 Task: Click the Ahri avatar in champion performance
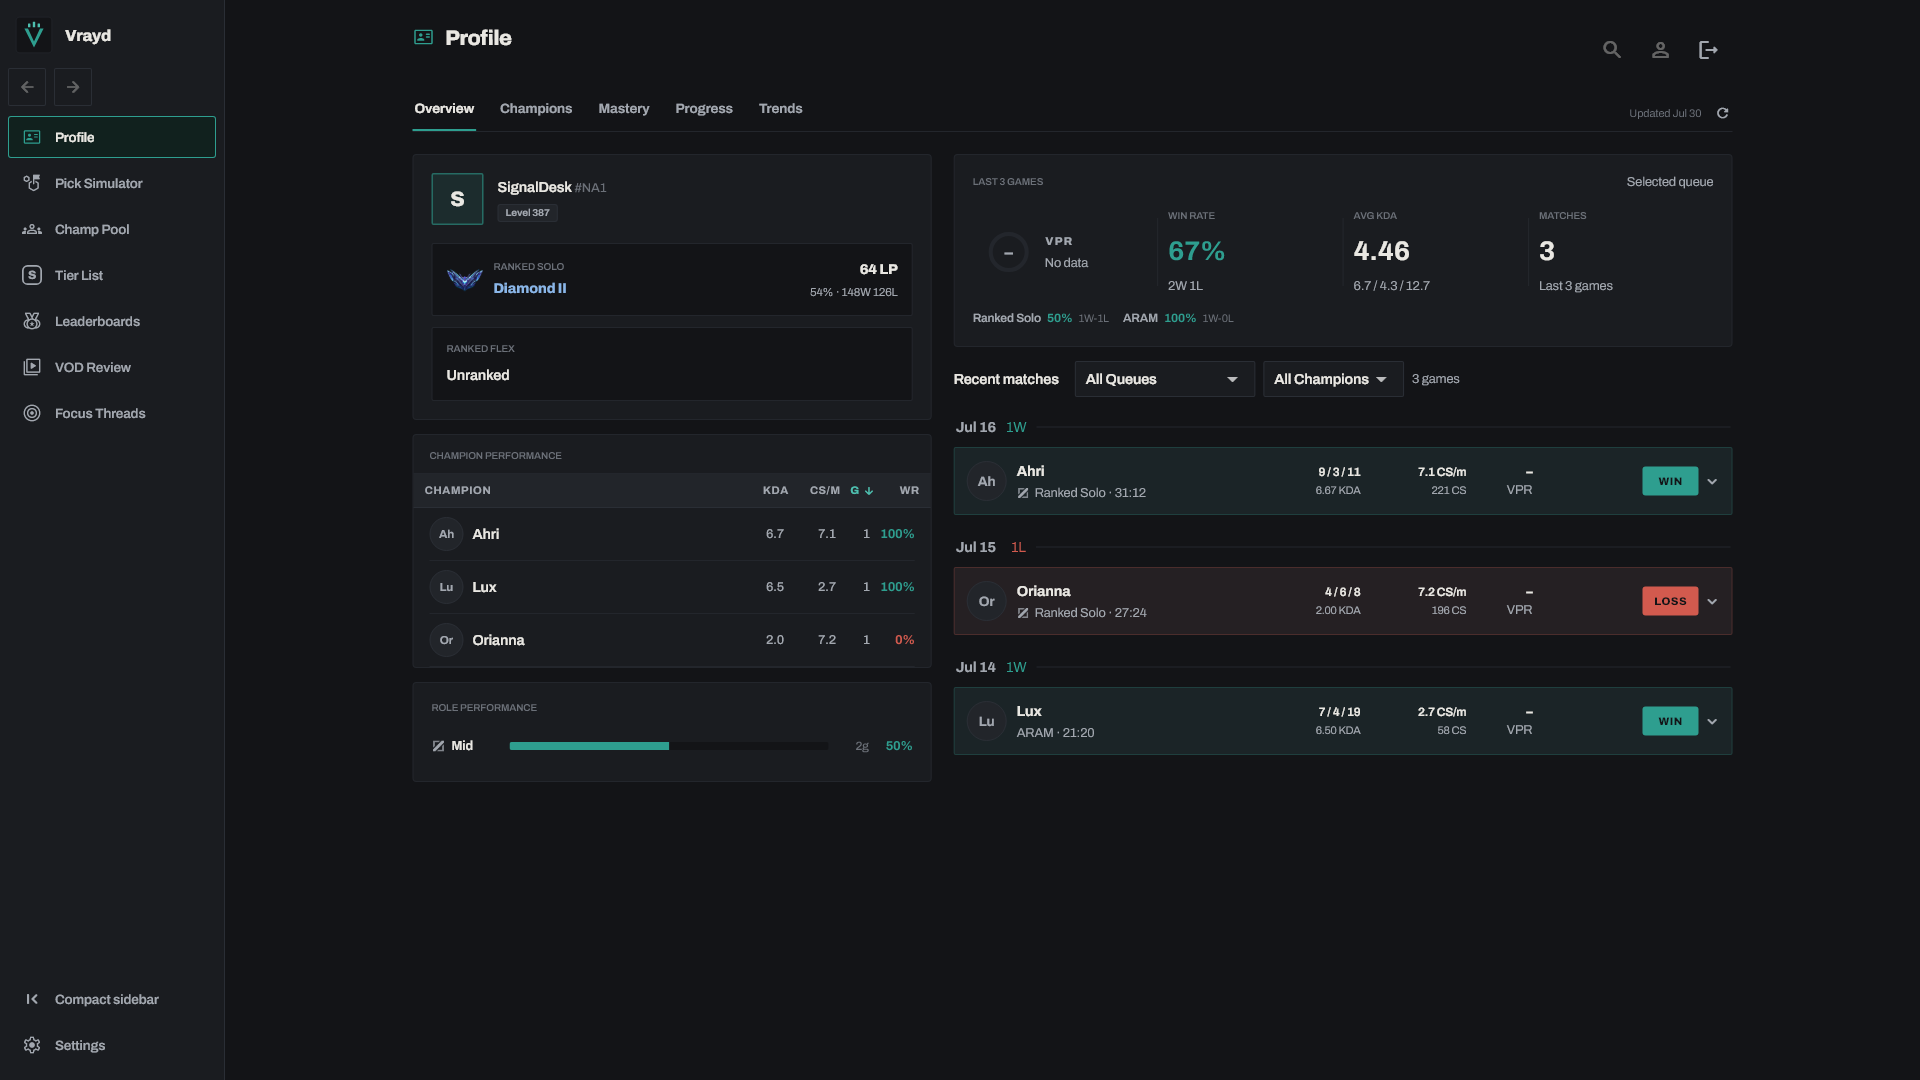point(446,534)
